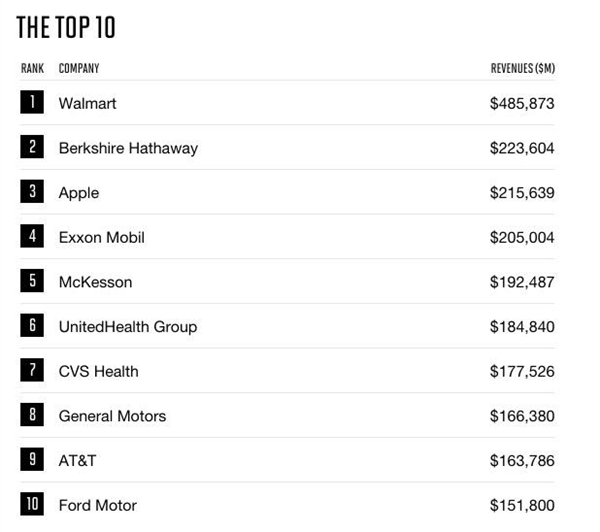The height and width of the screenshot is (532, 600).
Task: Click the rank 3 badge
Action: (32, 192)
